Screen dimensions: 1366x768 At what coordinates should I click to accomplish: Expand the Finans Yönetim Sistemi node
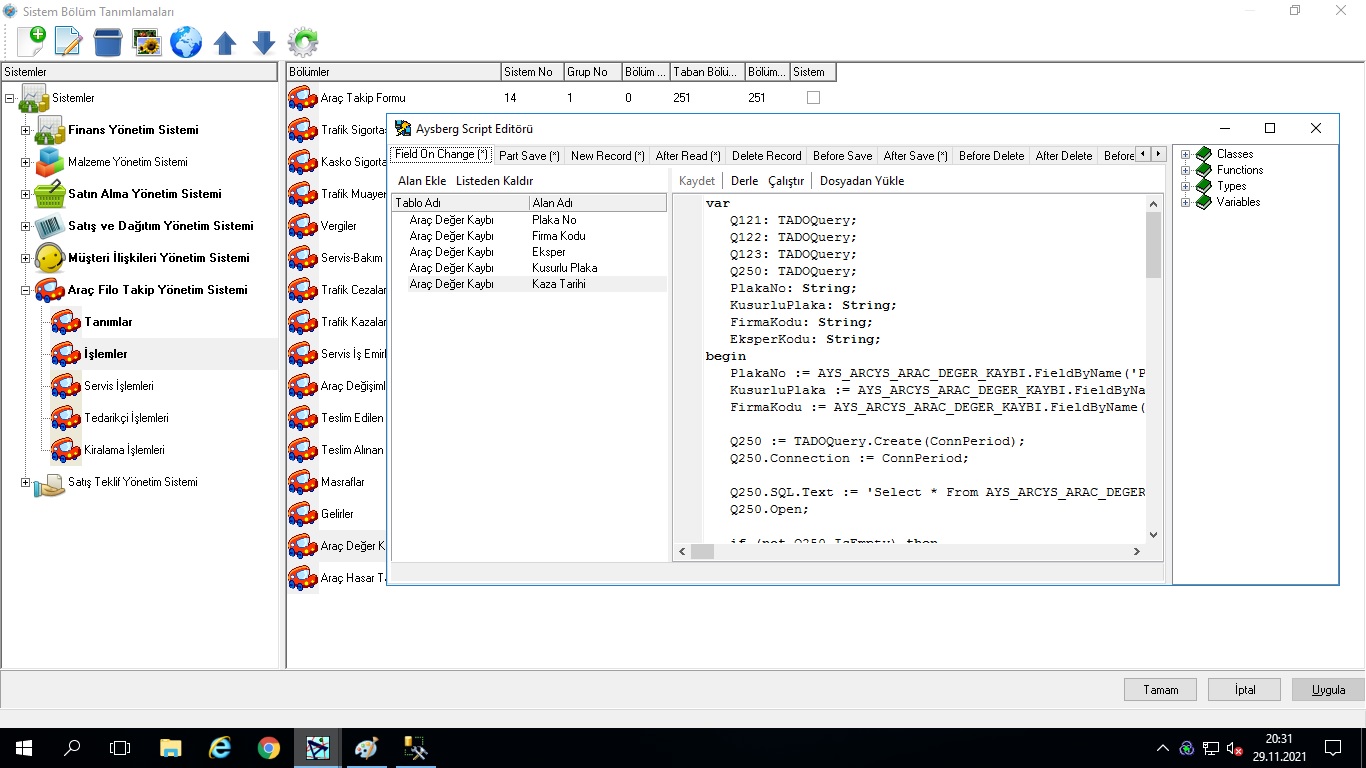26,130
